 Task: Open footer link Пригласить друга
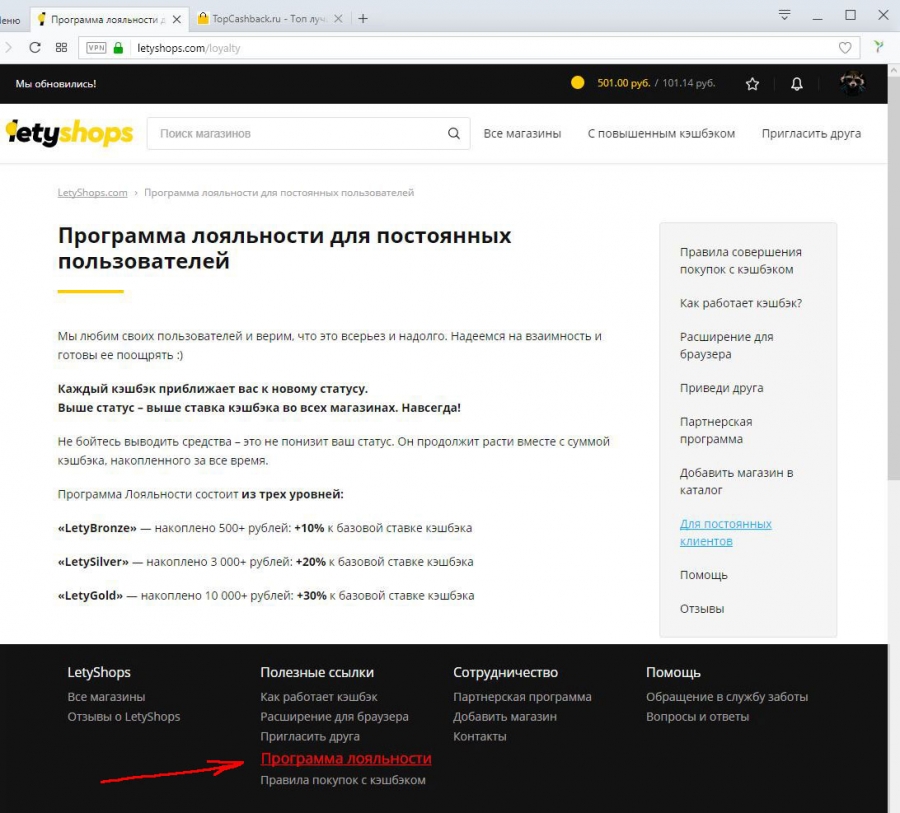[310, 736]
